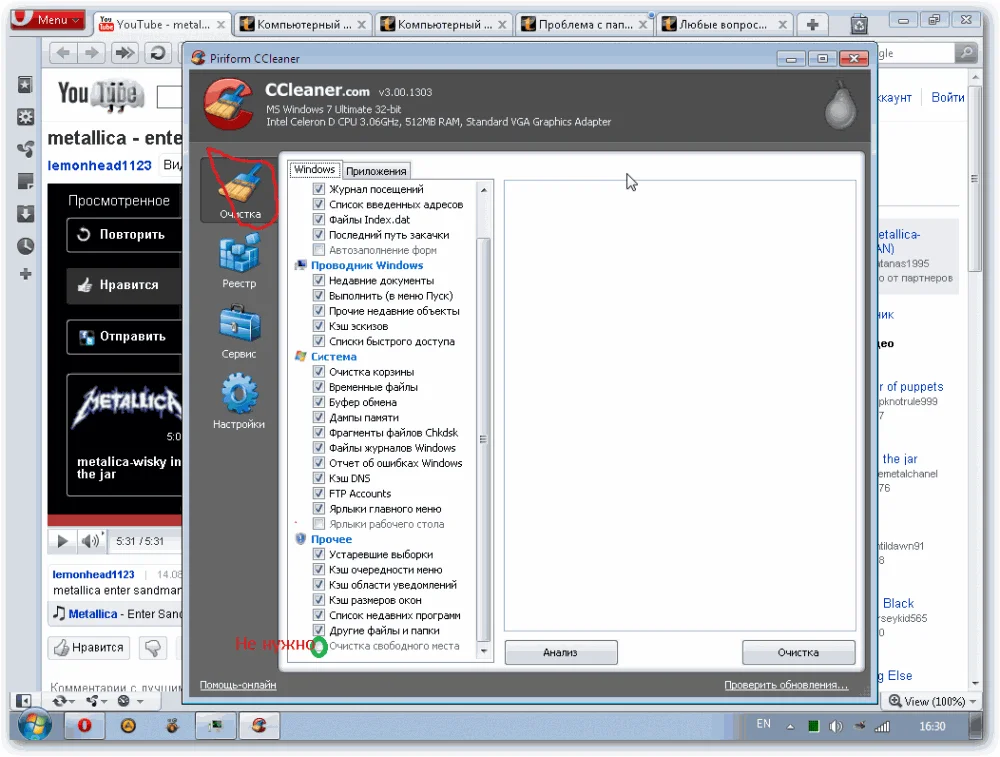This screenshot has width=1000, height=757.
Task: Uncheck Список введенных адресов checkbox
Action: 319,204
